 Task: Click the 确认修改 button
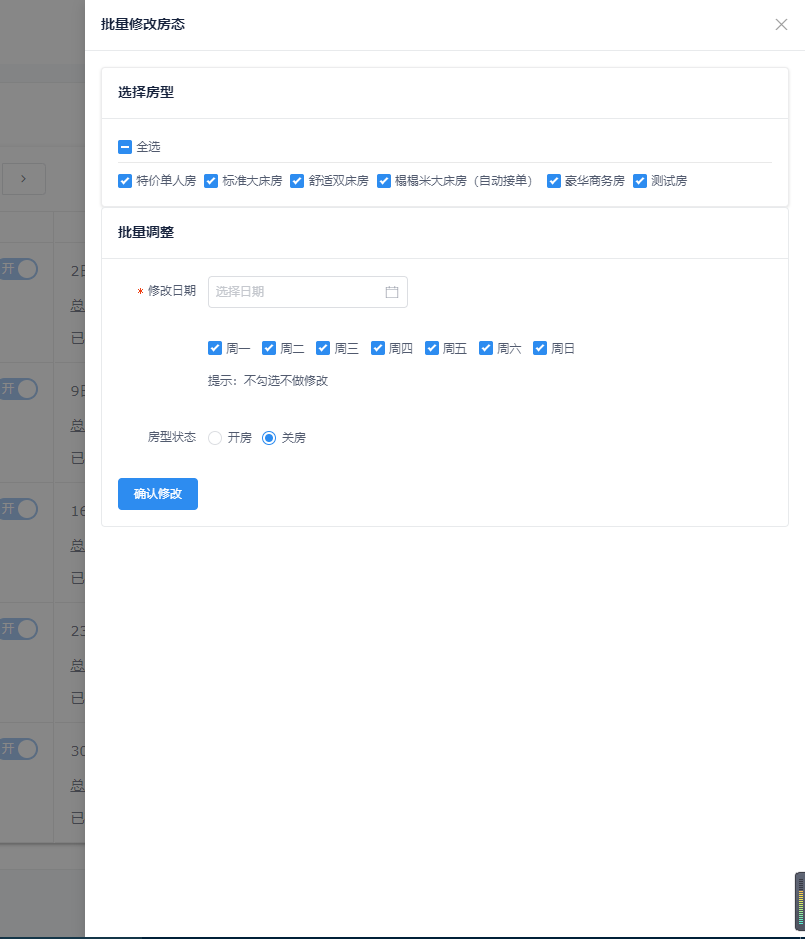pos(158,494)
